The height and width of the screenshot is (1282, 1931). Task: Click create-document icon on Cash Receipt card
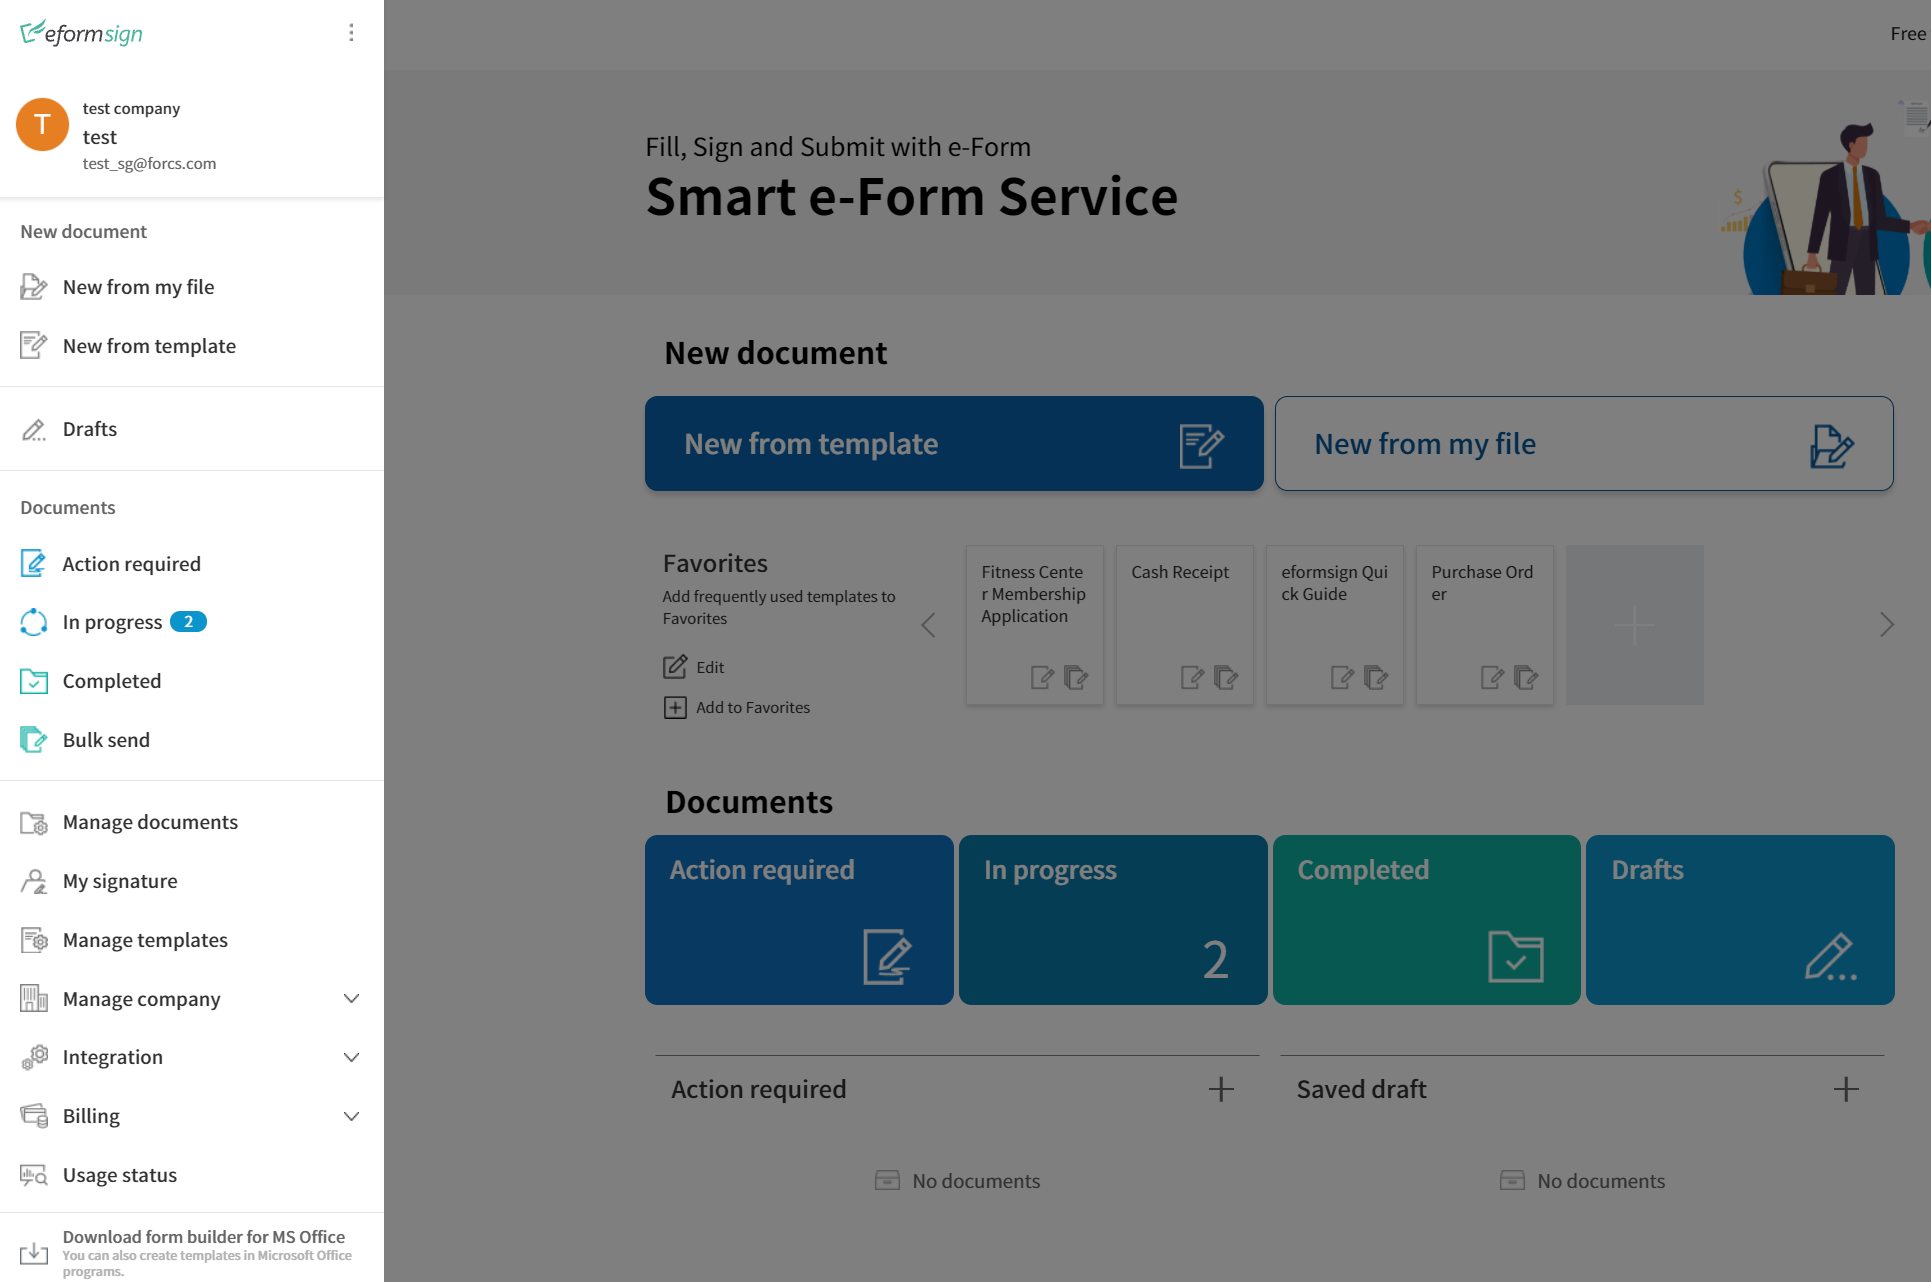click(x=1192, y=678)
